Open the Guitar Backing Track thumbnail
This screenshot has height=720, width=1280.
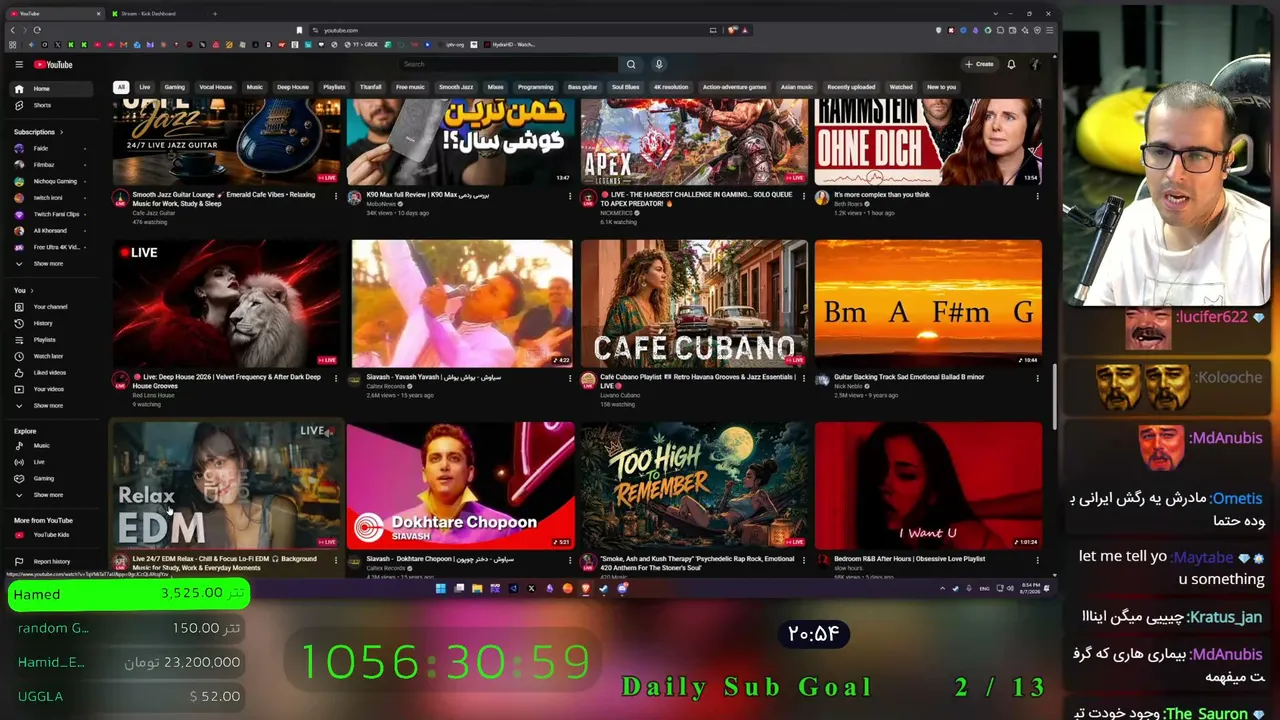928,303
